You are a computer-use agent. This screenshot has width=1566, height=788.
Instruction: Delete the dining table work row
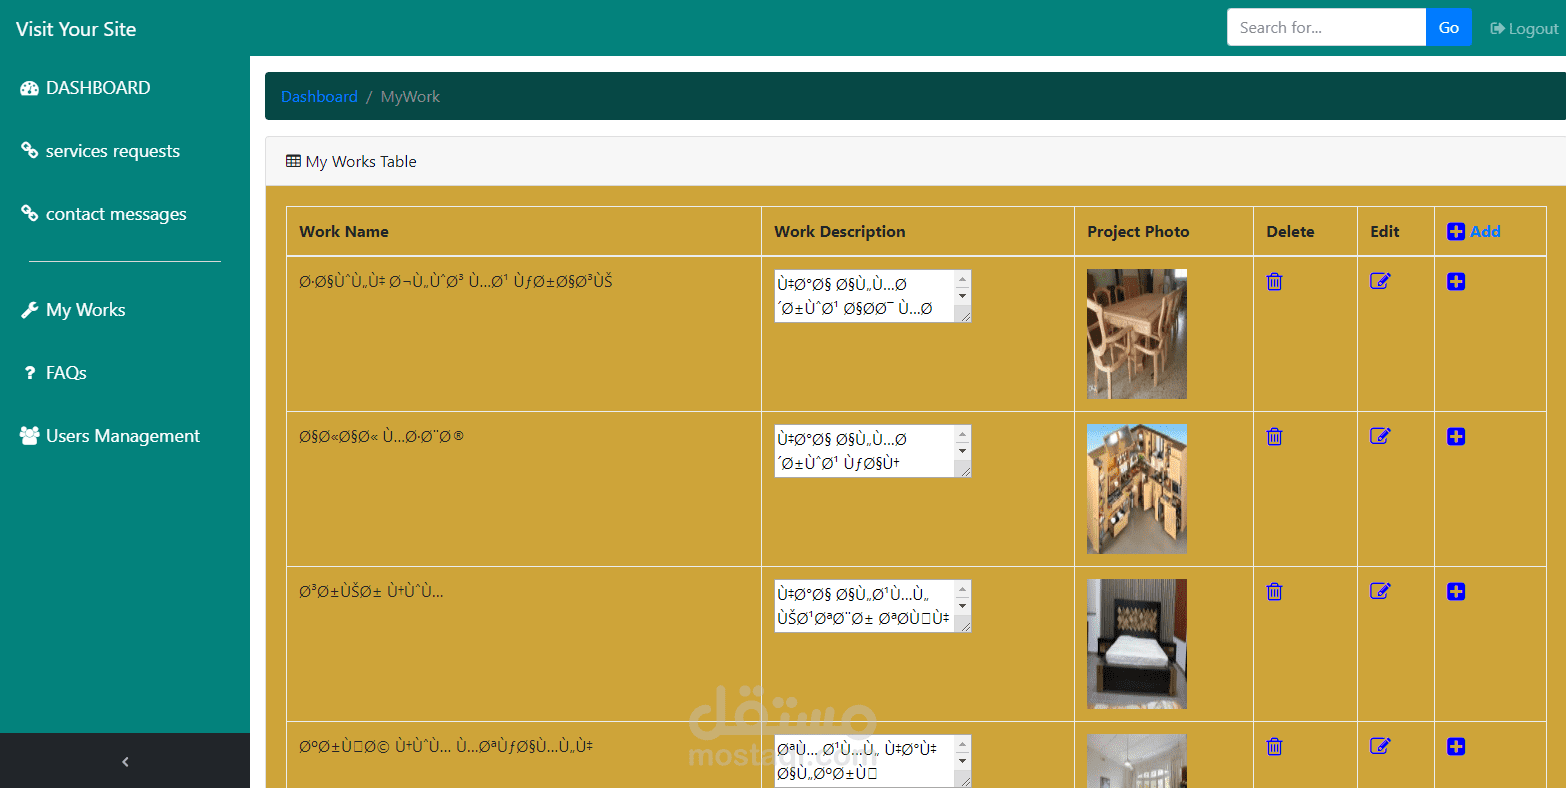[1274, 282]
